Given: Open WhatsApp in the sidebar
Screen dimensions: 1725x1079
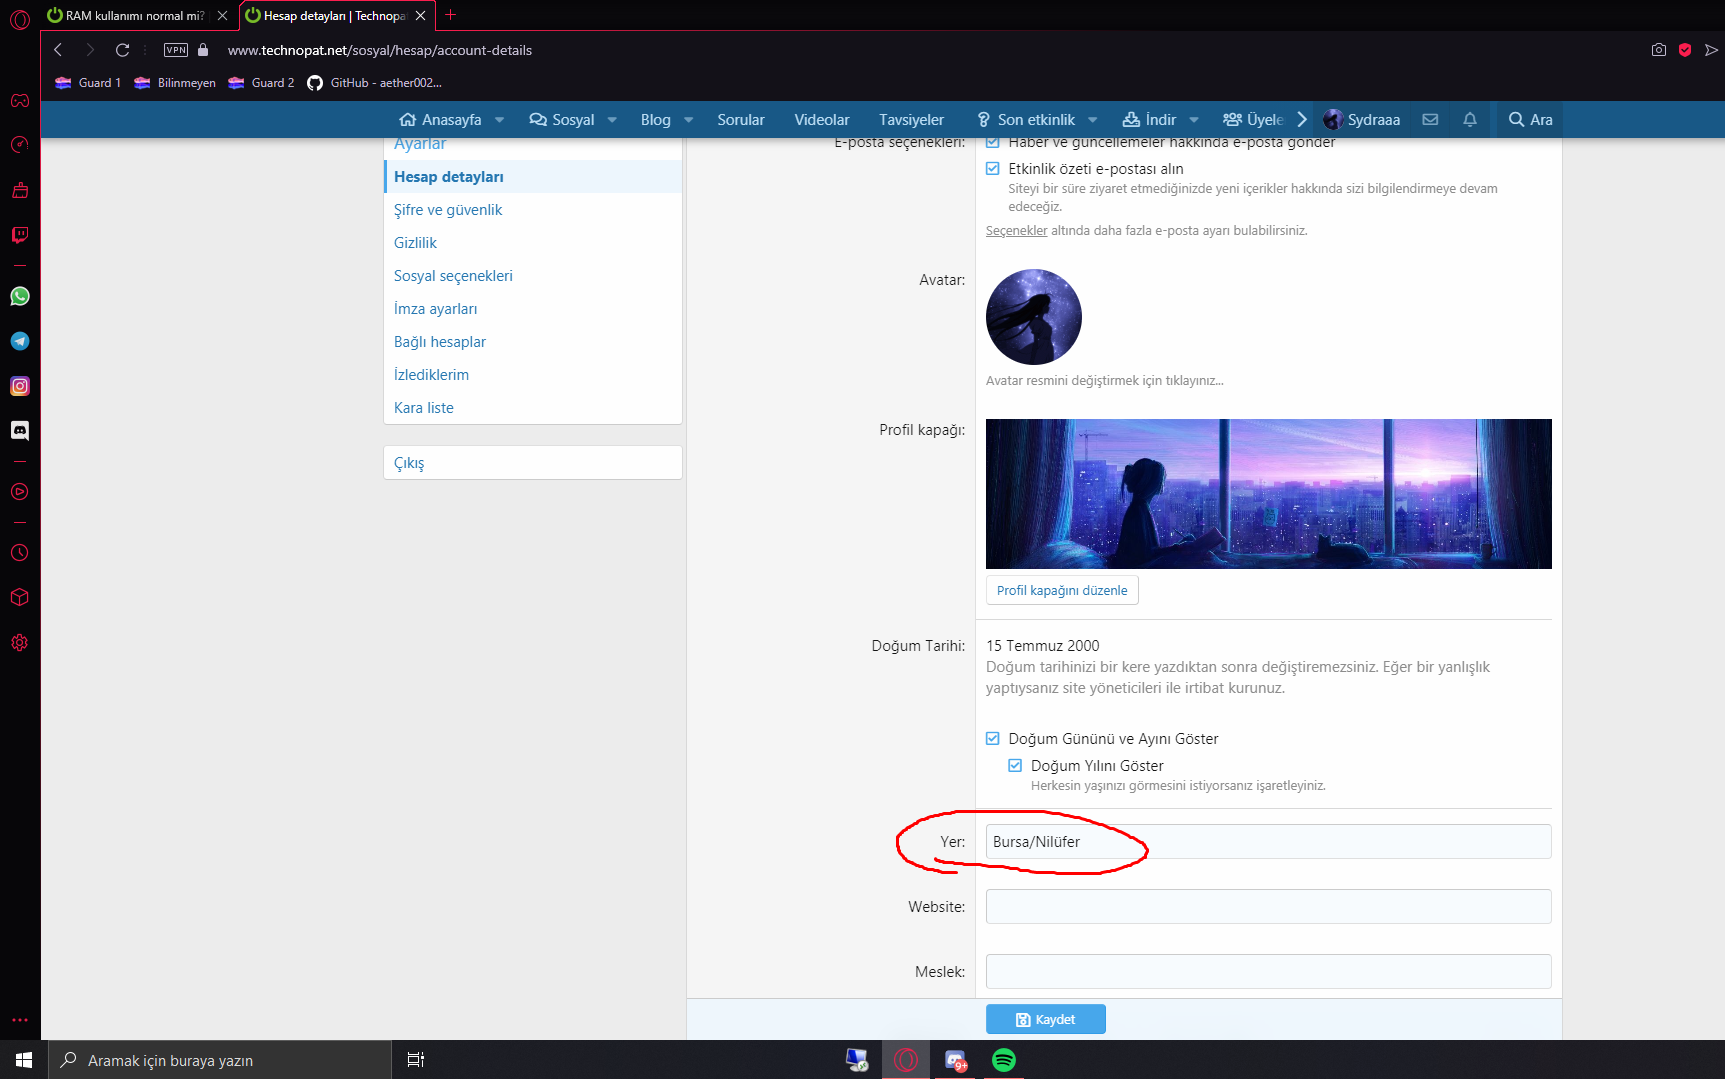Looking at the screenshot, I should (x=20, y=296).
